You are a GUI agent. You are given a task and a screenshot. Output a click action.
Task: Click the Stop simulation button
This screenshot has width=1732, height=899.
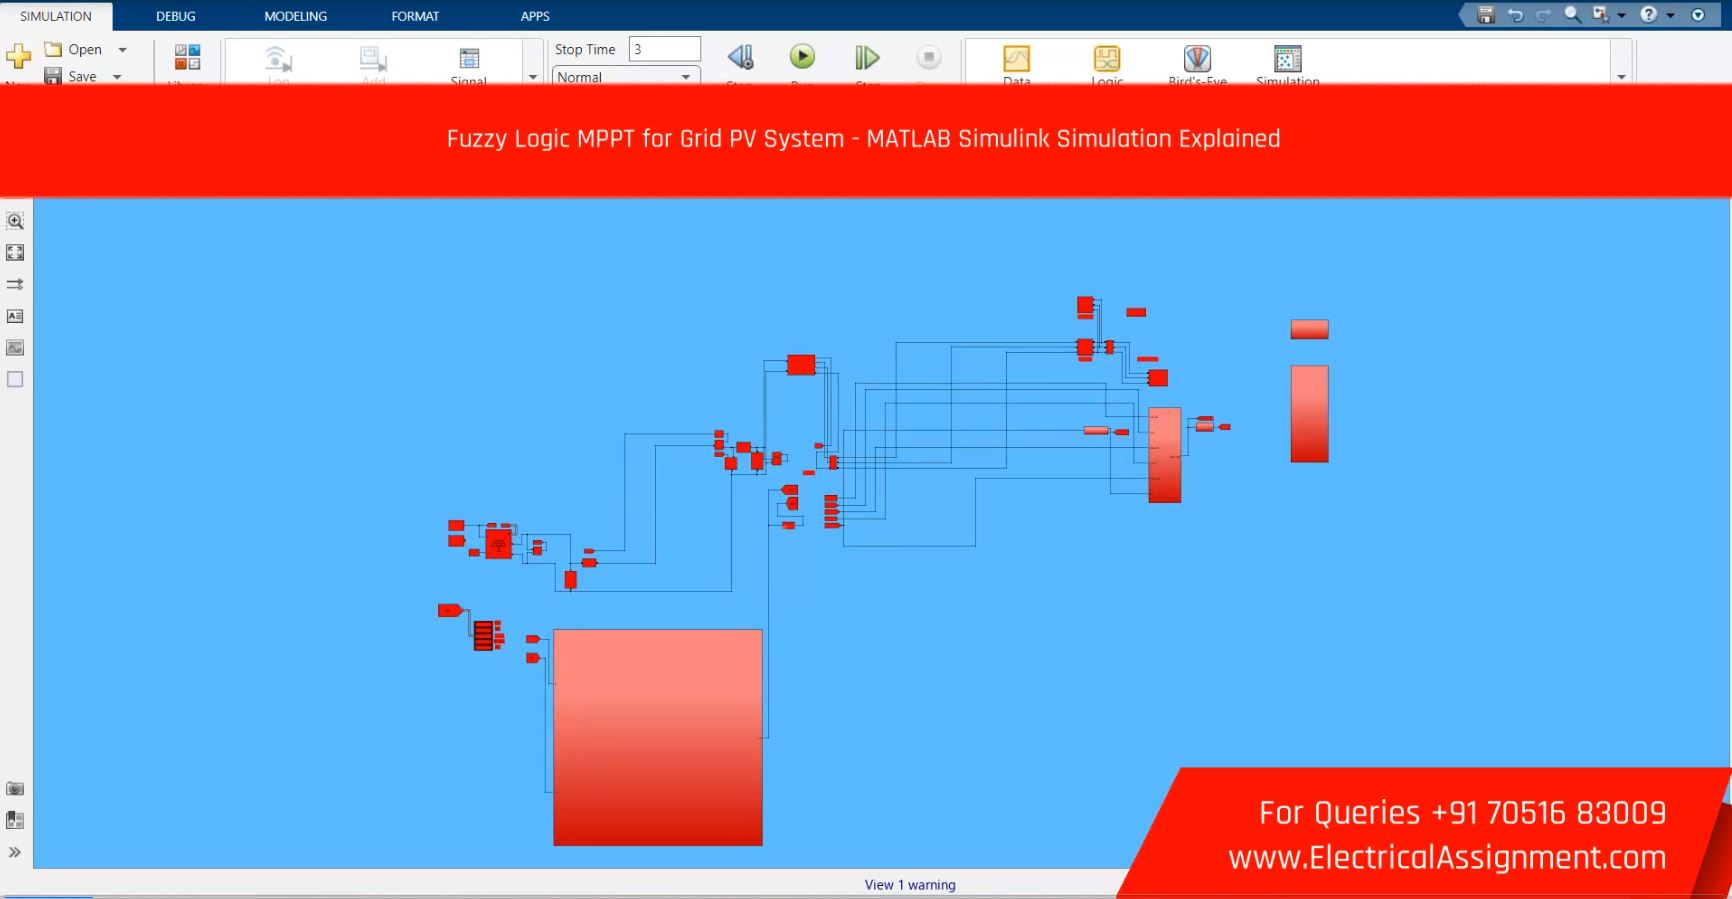(929, 57)
